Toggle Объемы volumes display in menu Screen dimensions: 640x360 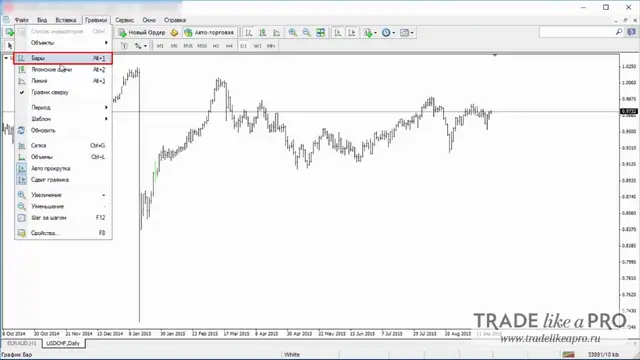coord(63,157)
